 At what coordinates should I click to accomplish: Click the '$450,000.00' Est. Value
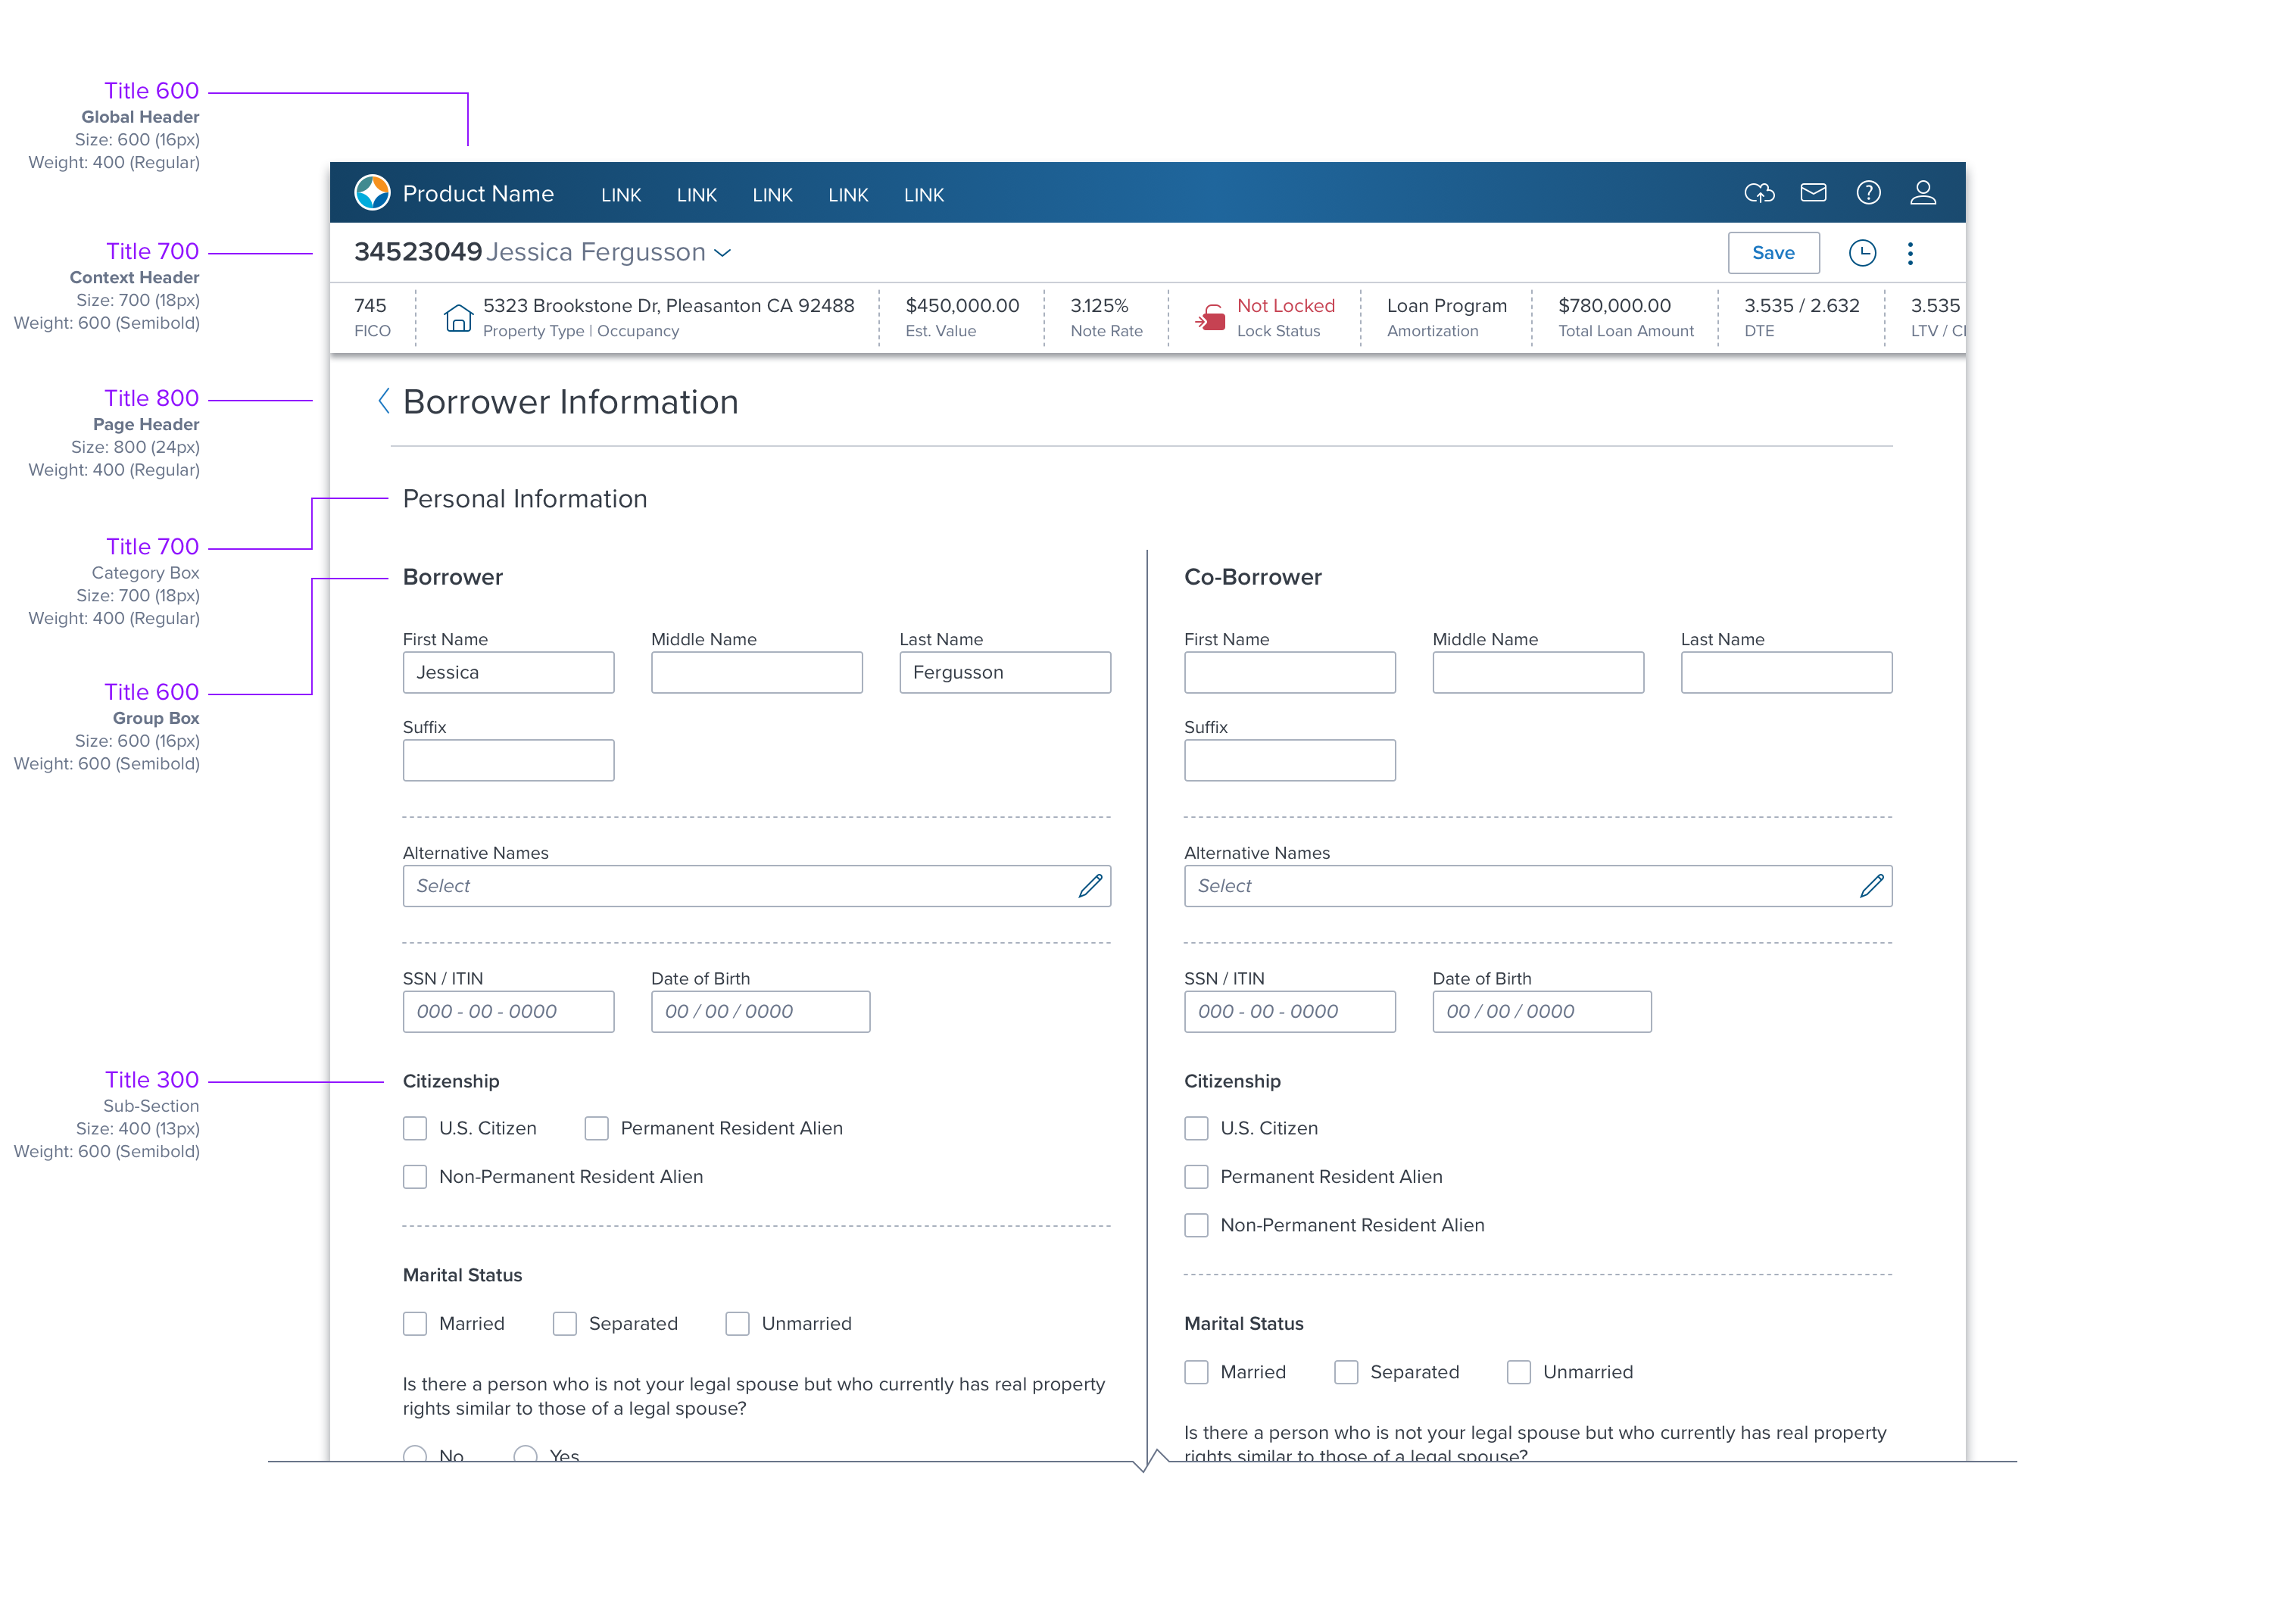[962, 305]
